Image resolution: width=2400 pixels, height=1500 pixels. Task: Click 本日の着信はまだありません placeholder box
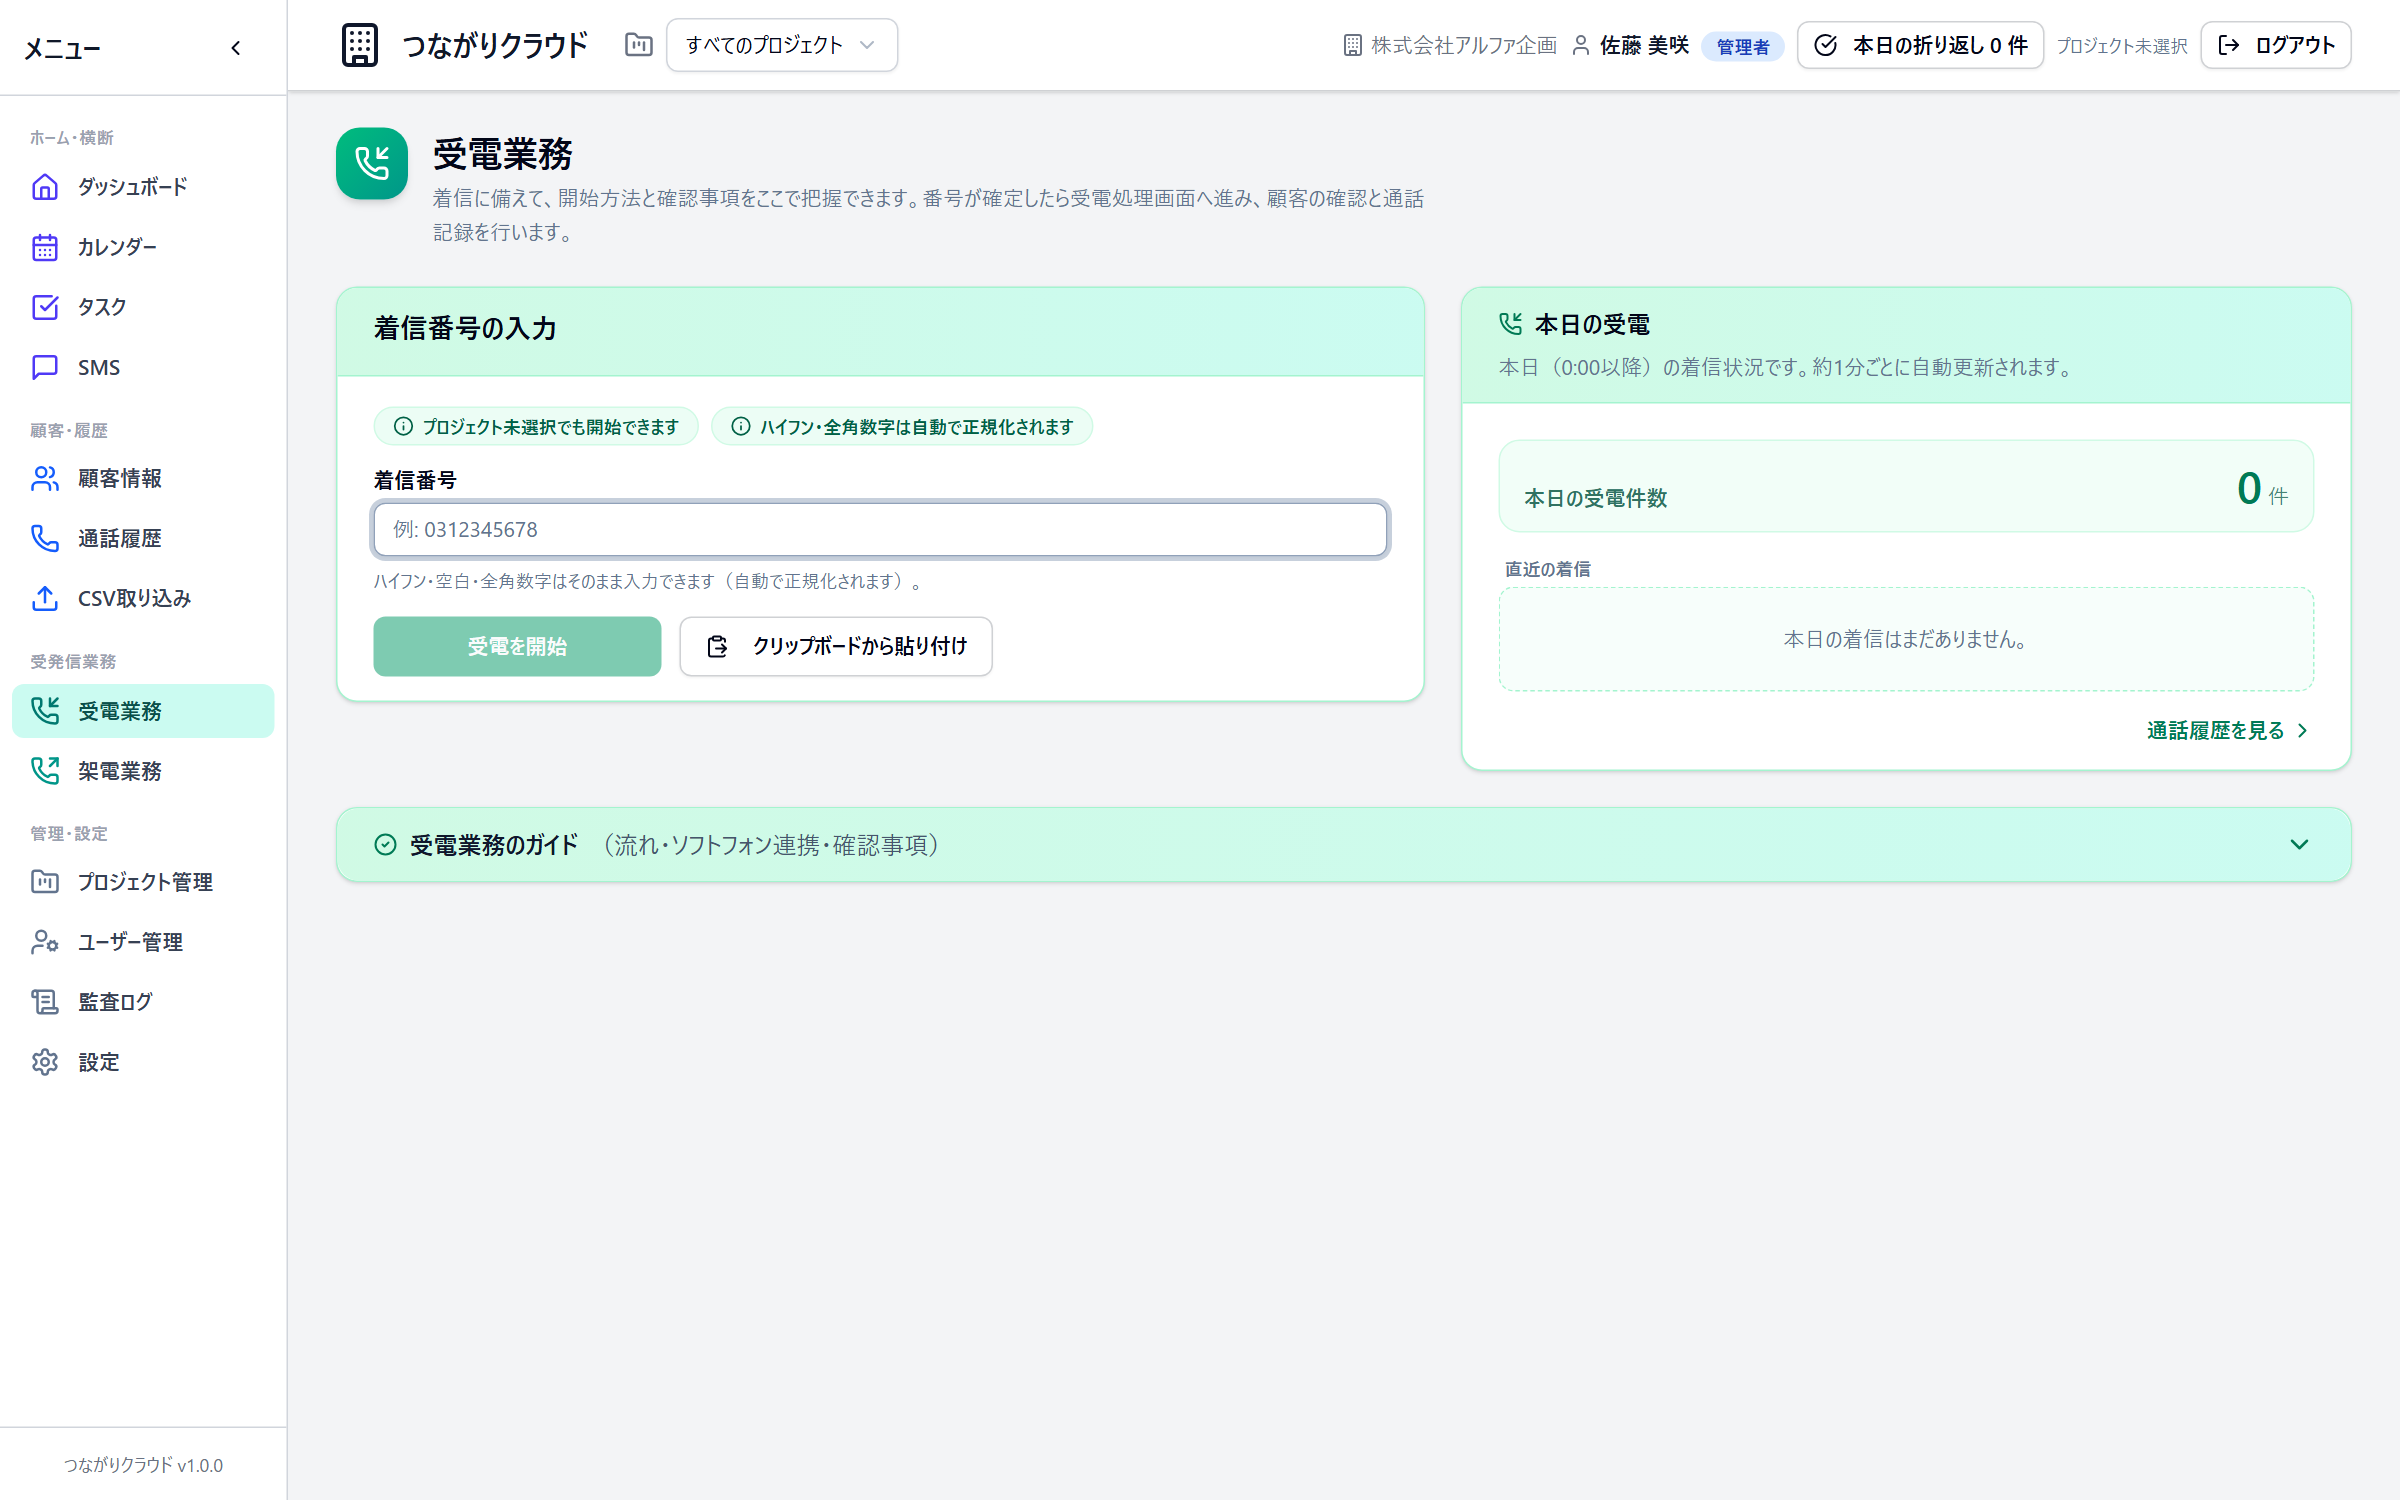(1906, 639)
